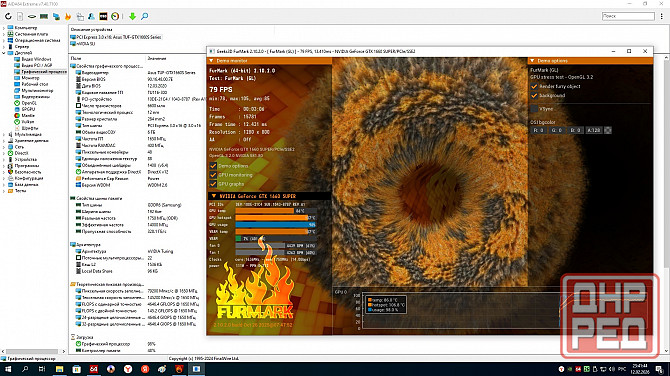Screen dimensions: 670x376
Task: Collapse the Дисплей tree node arrow
Action: (x=4, y=53)
